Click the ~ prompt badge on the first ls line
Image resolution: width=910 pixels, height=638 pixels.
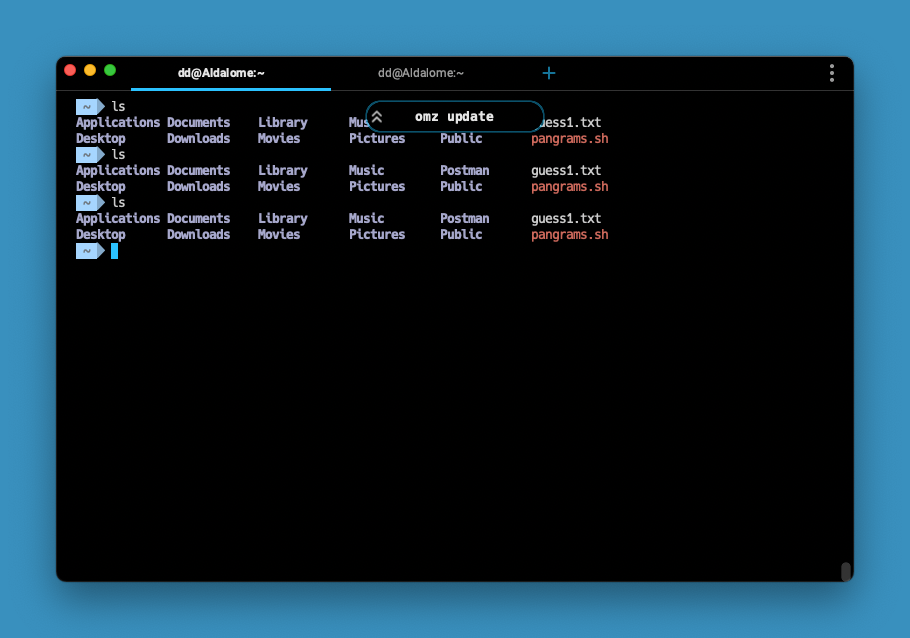[88, 105]
